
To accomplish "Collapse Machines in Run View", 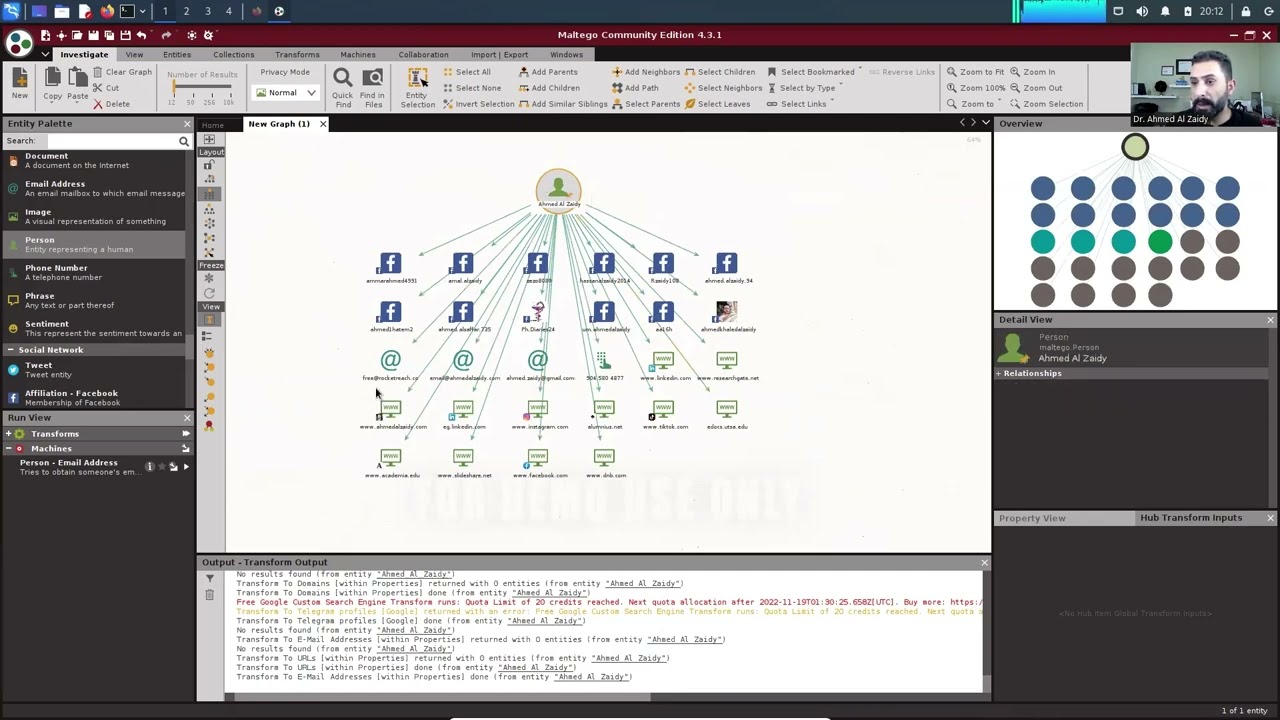I will (8, 449).
